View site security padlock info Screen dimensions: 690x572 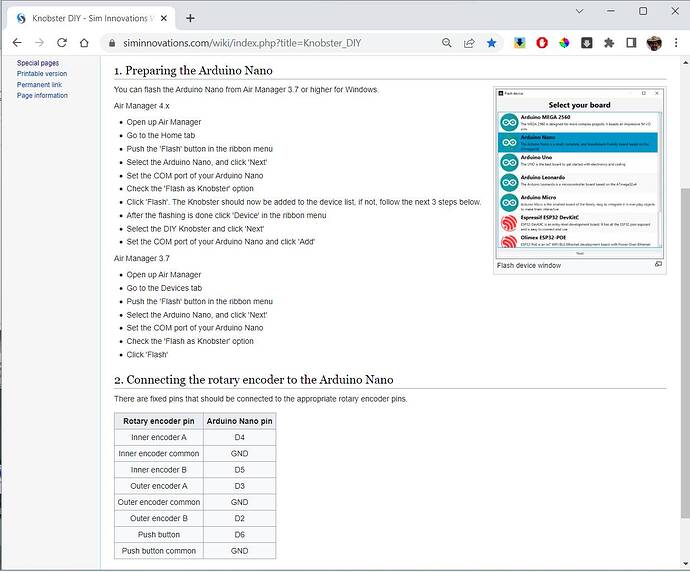tap(112, 43)
